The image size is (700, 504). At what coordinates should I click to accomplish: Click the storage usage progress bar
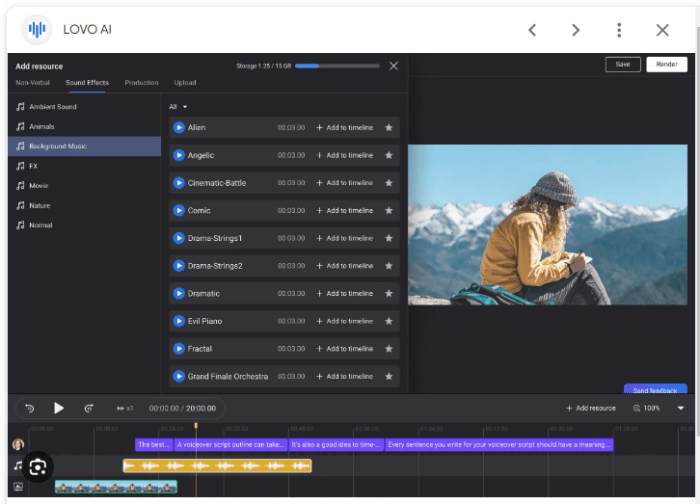336,66
